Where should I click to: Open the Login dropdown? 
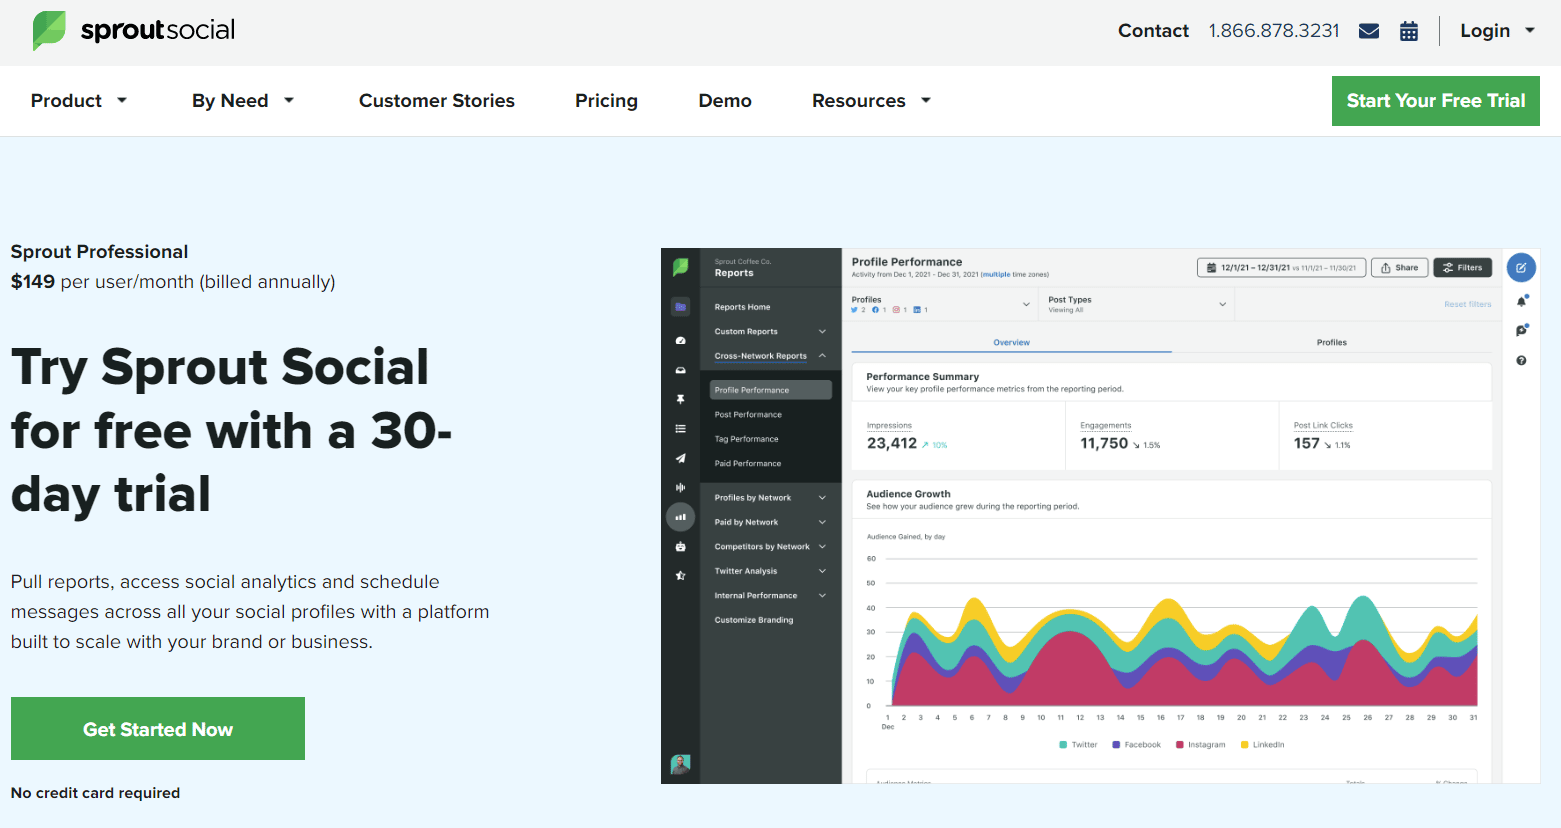pyautogui.click(x=1498, y=31)
